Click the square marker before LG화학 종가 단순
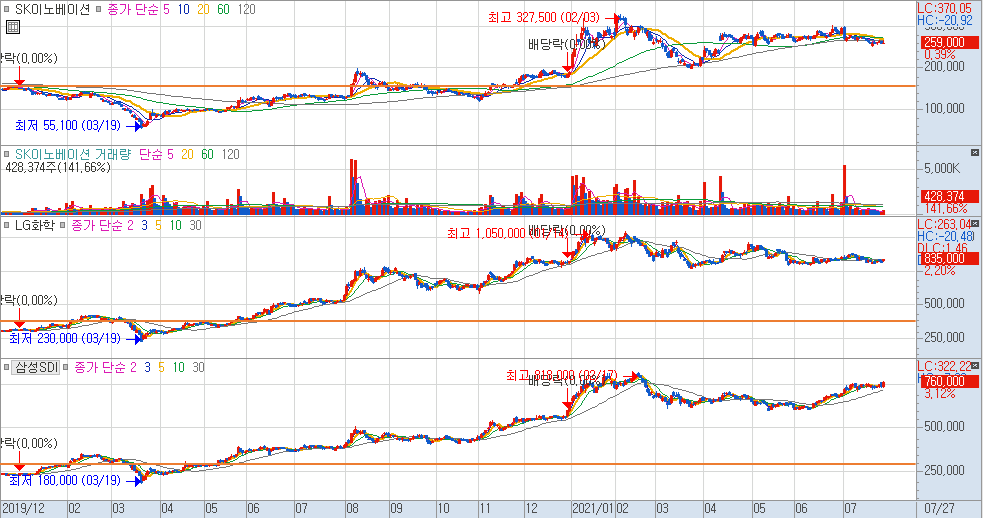 click(x=63, y=225)
